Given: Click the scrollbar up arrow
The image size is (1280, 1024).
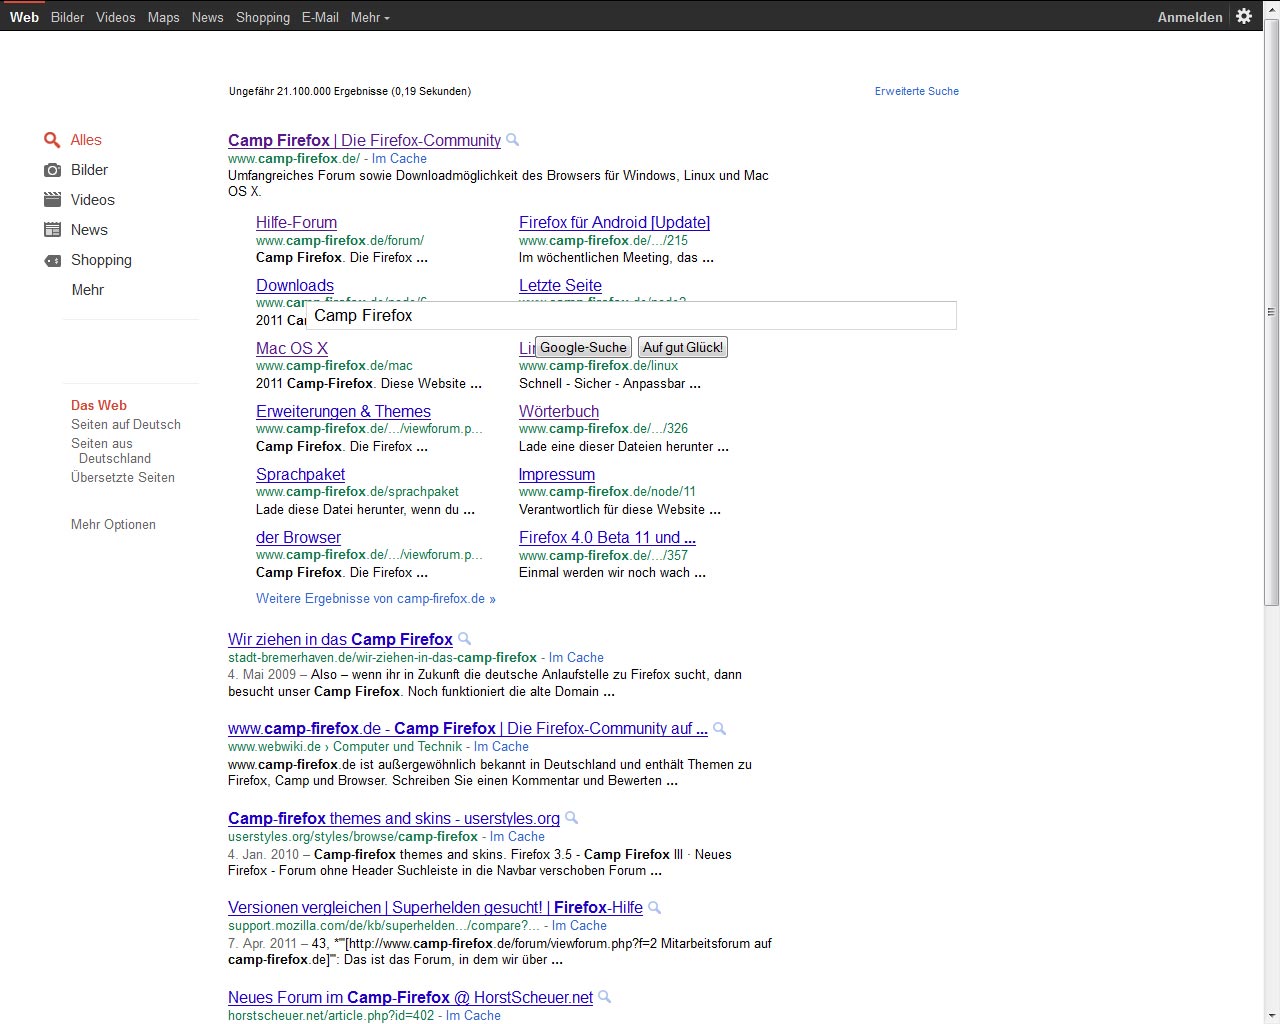Looking at the screenshot, I should 1271,8.
